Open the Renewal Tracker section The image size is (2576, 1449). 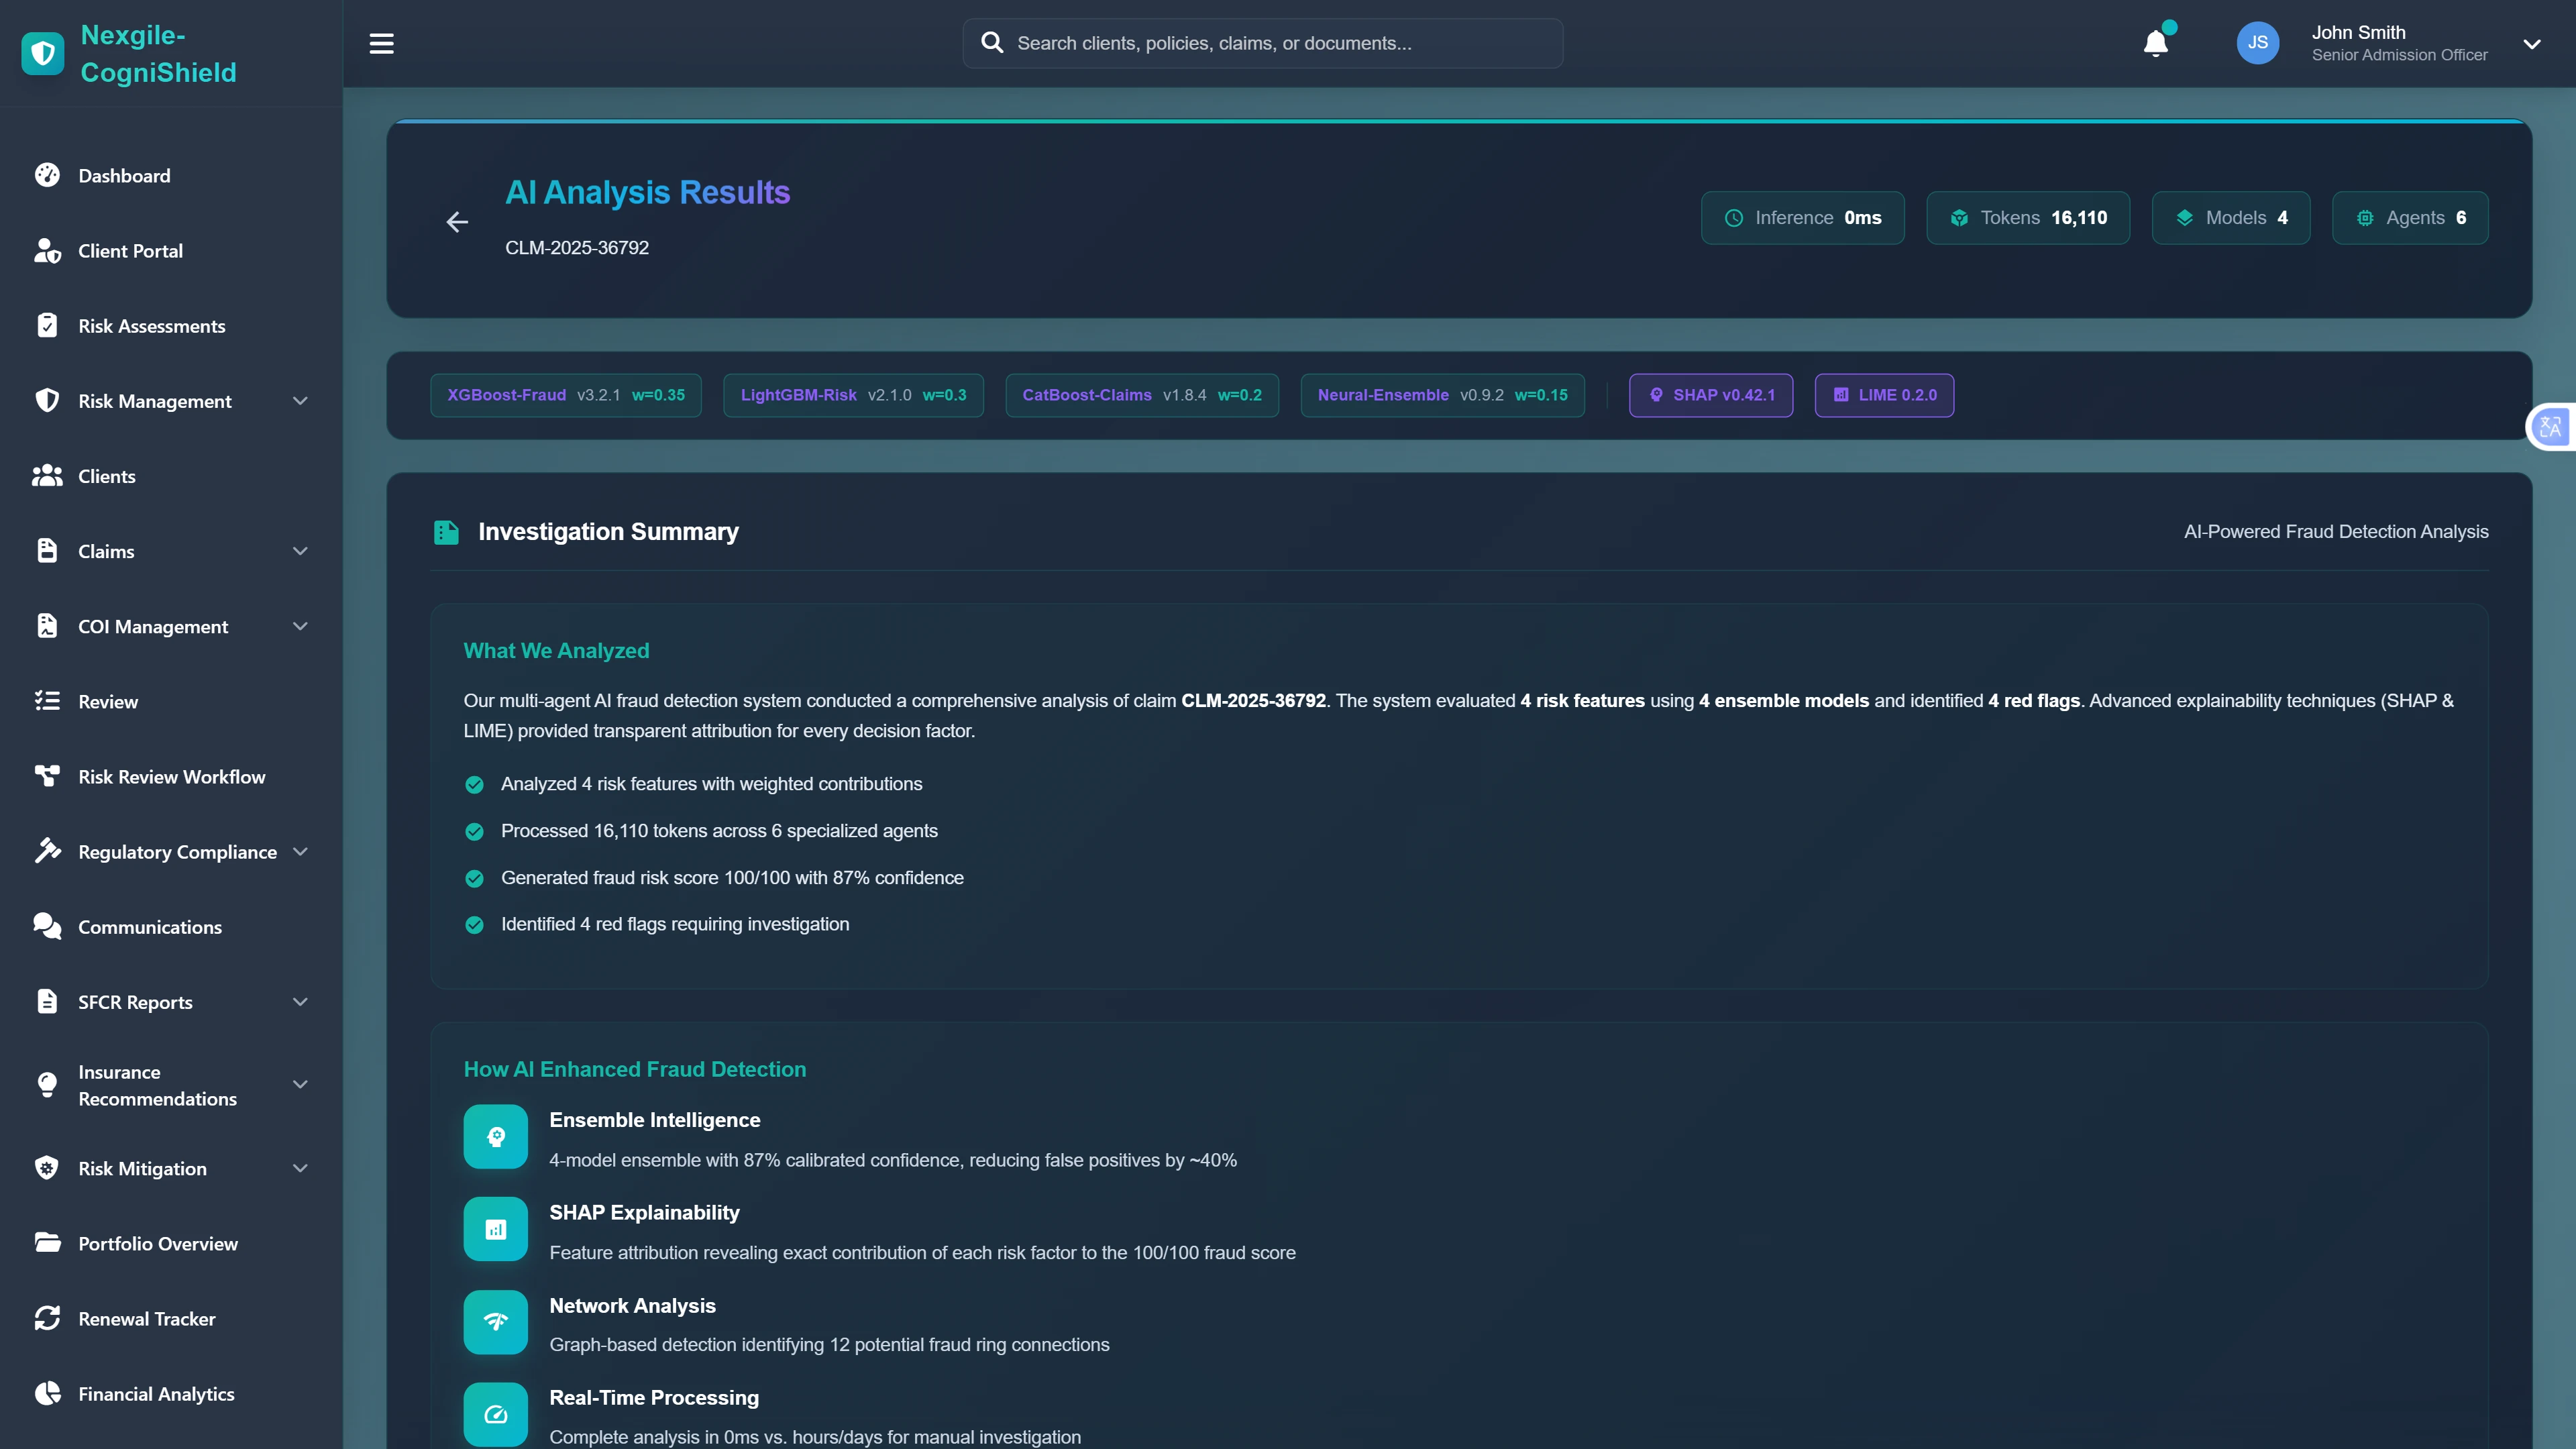(x=146, y=1318)
